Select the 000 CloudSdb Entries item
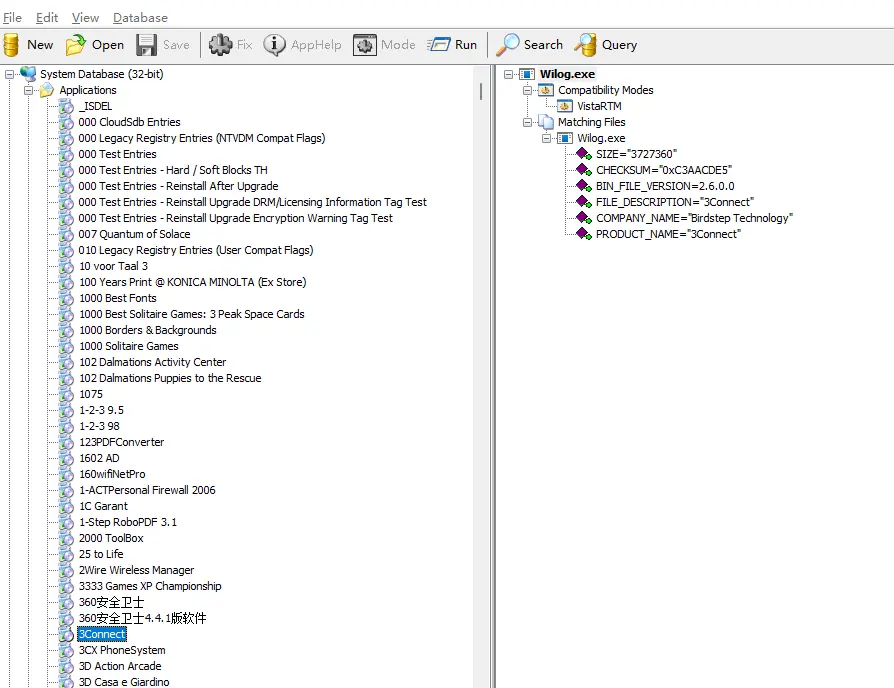Image resolution: width=894 pixels, height=688 pixels. click(129, 122)
